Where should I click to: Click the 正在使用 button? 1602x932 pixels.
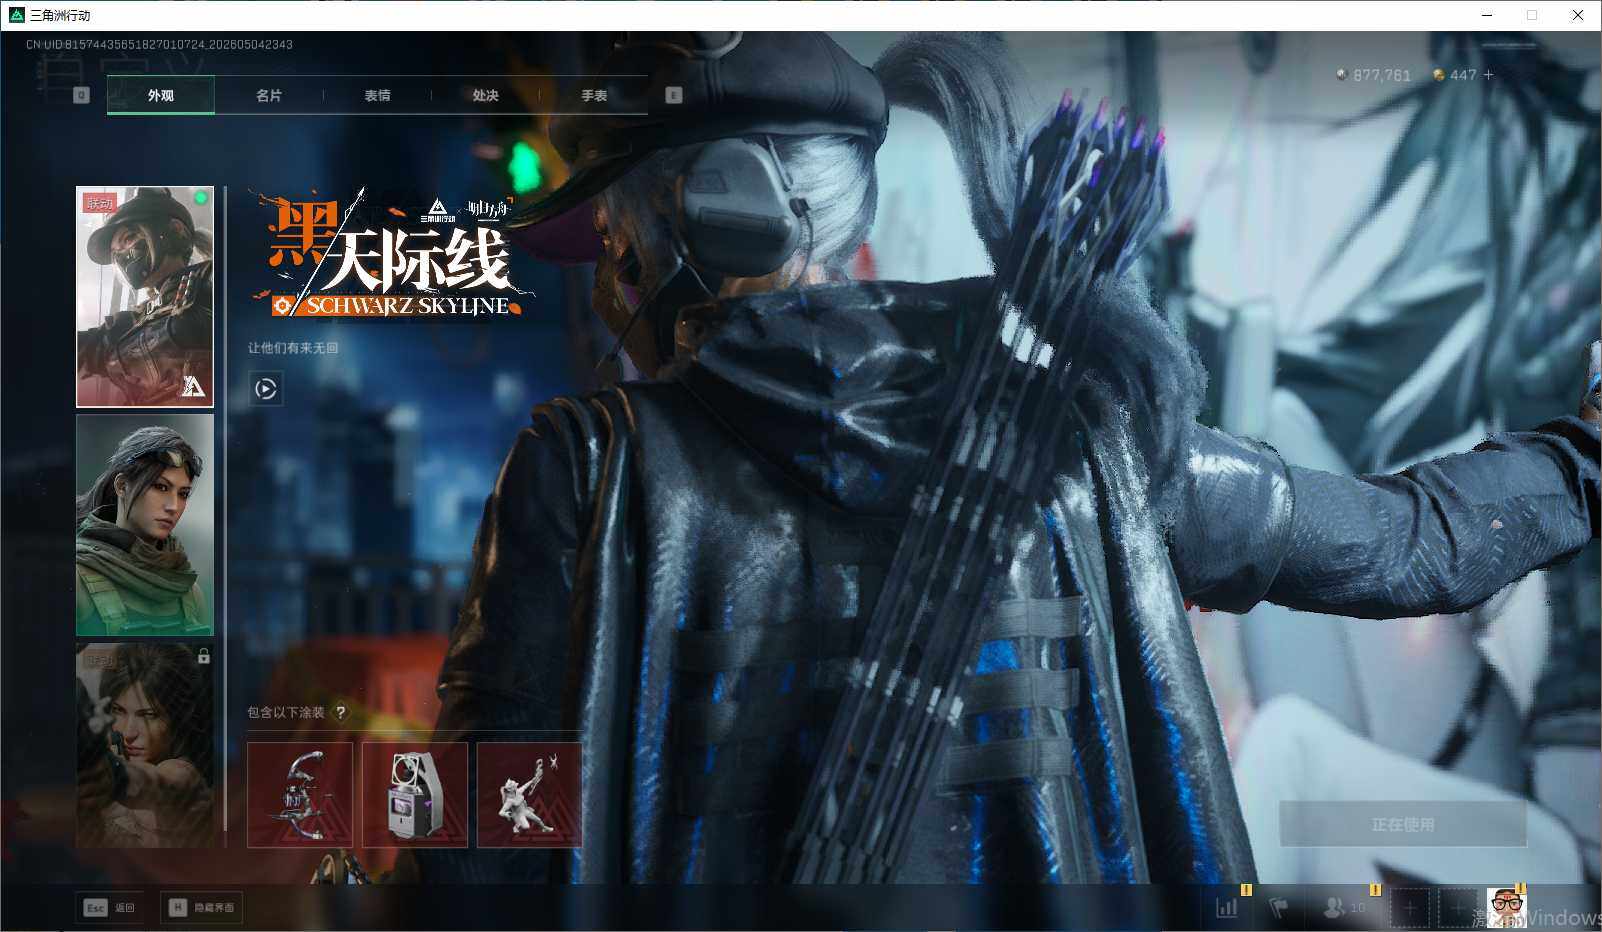click(x=1403, y=824)
